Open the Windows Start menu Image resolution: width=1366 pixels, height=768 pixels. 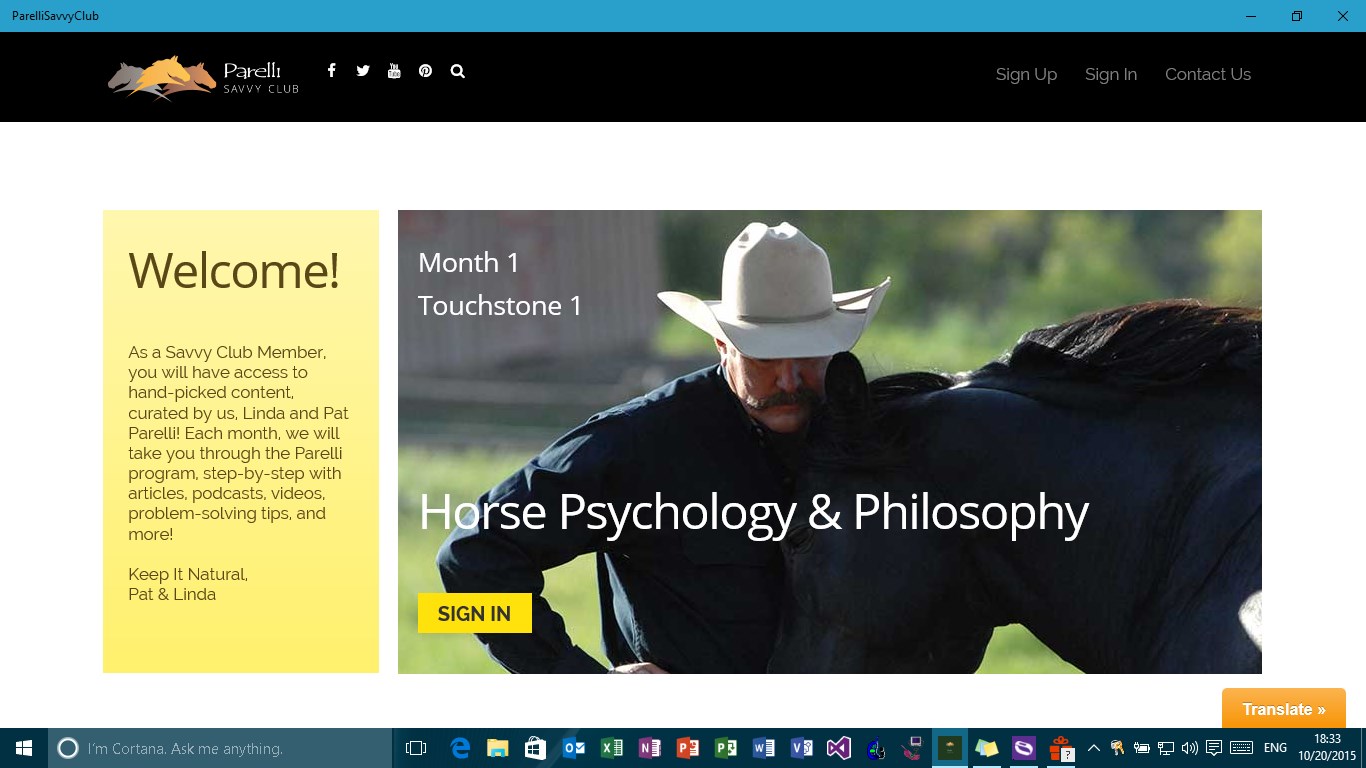pyautogui.click(x=24, y=748)
